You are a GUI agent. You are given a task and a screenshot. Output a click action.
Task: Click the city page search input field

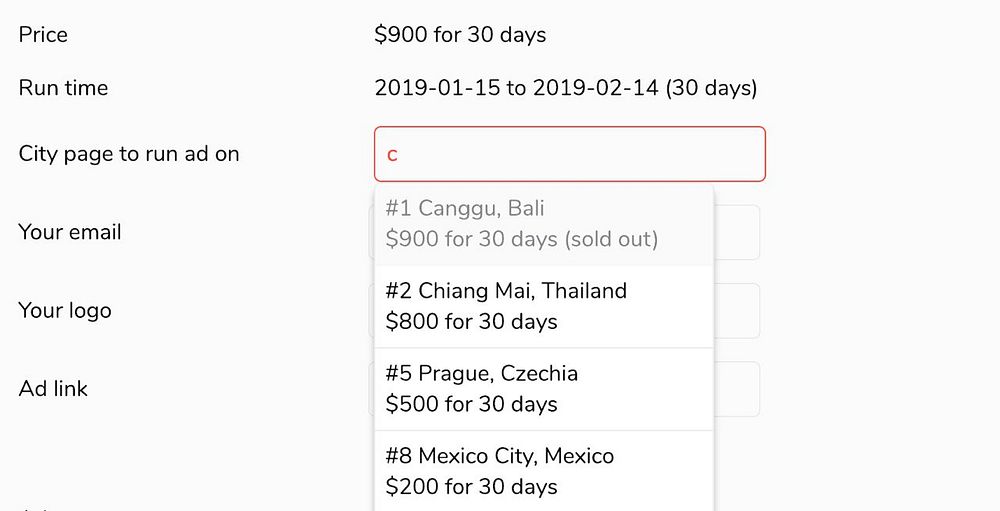click(570, 154)
